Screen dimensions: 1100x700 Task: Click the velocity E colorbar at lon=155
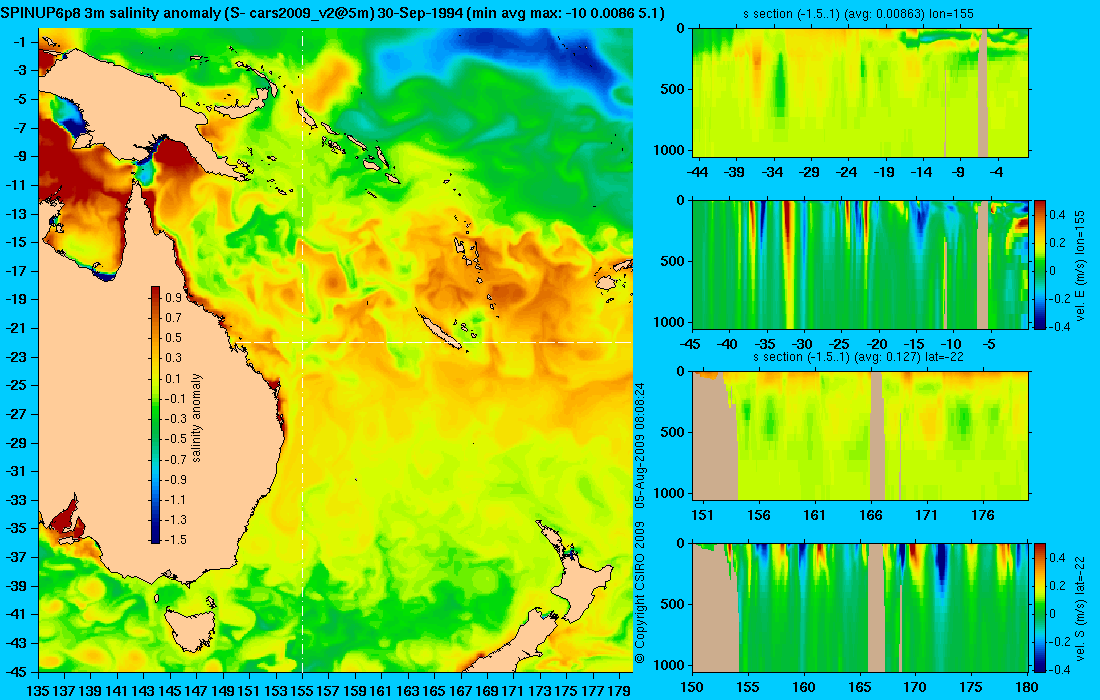tap(1039, 264)
